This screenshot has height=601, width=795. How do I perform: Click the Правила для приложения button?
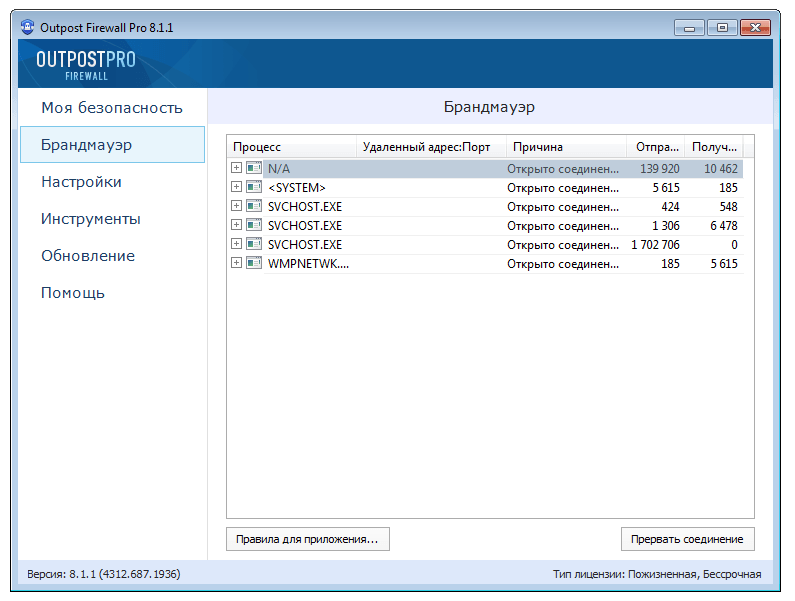point(308,539)
